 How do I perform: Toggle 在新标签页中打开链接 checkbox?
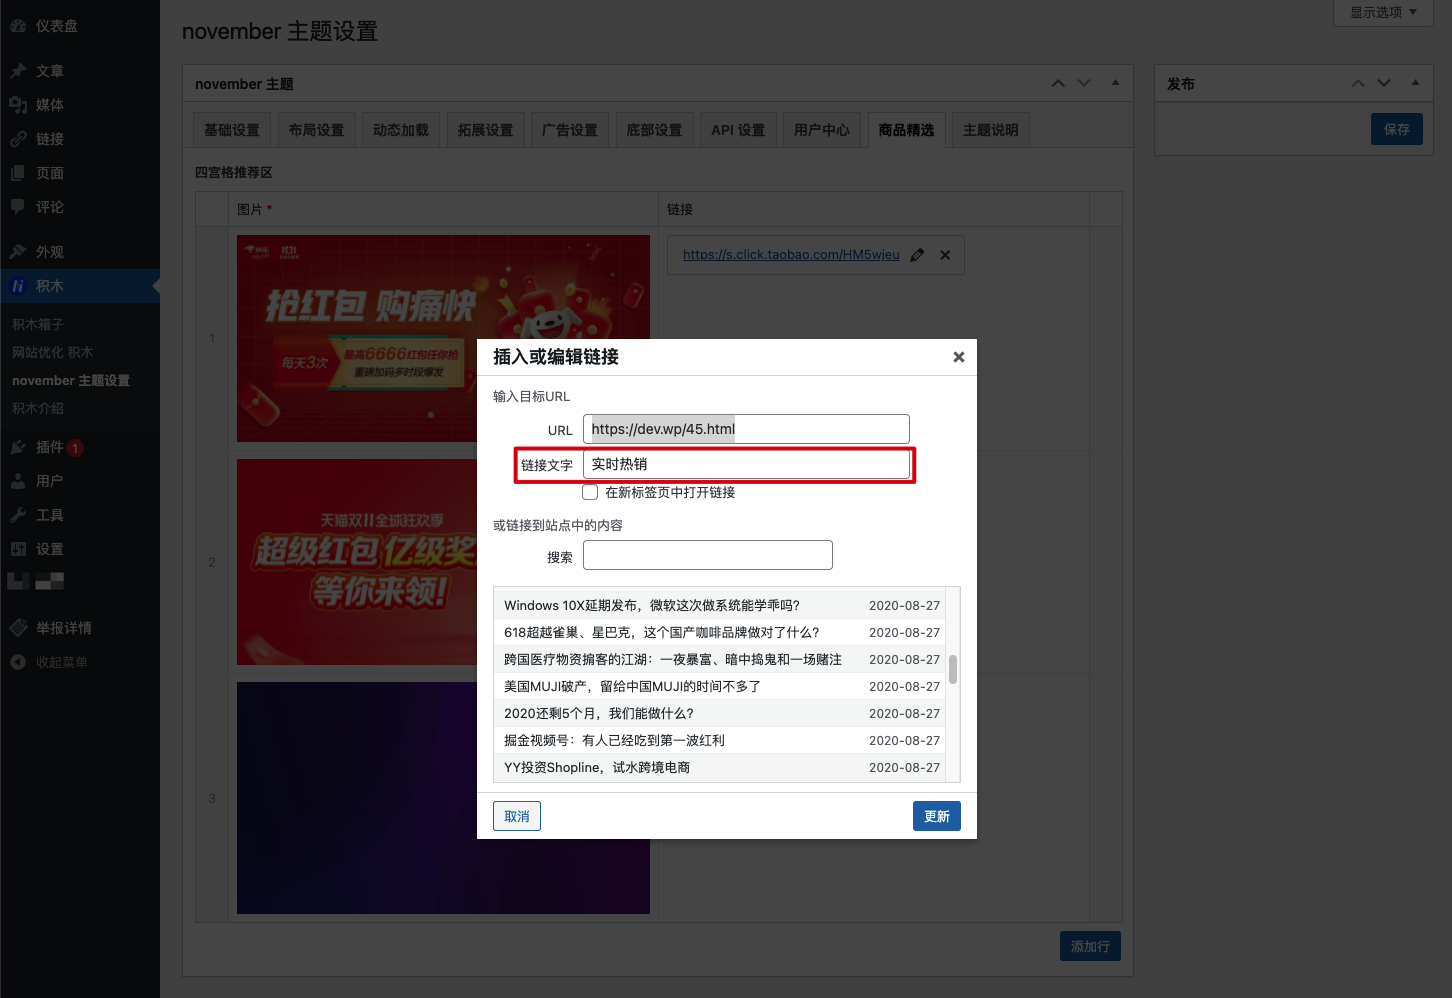pos(590,492)
